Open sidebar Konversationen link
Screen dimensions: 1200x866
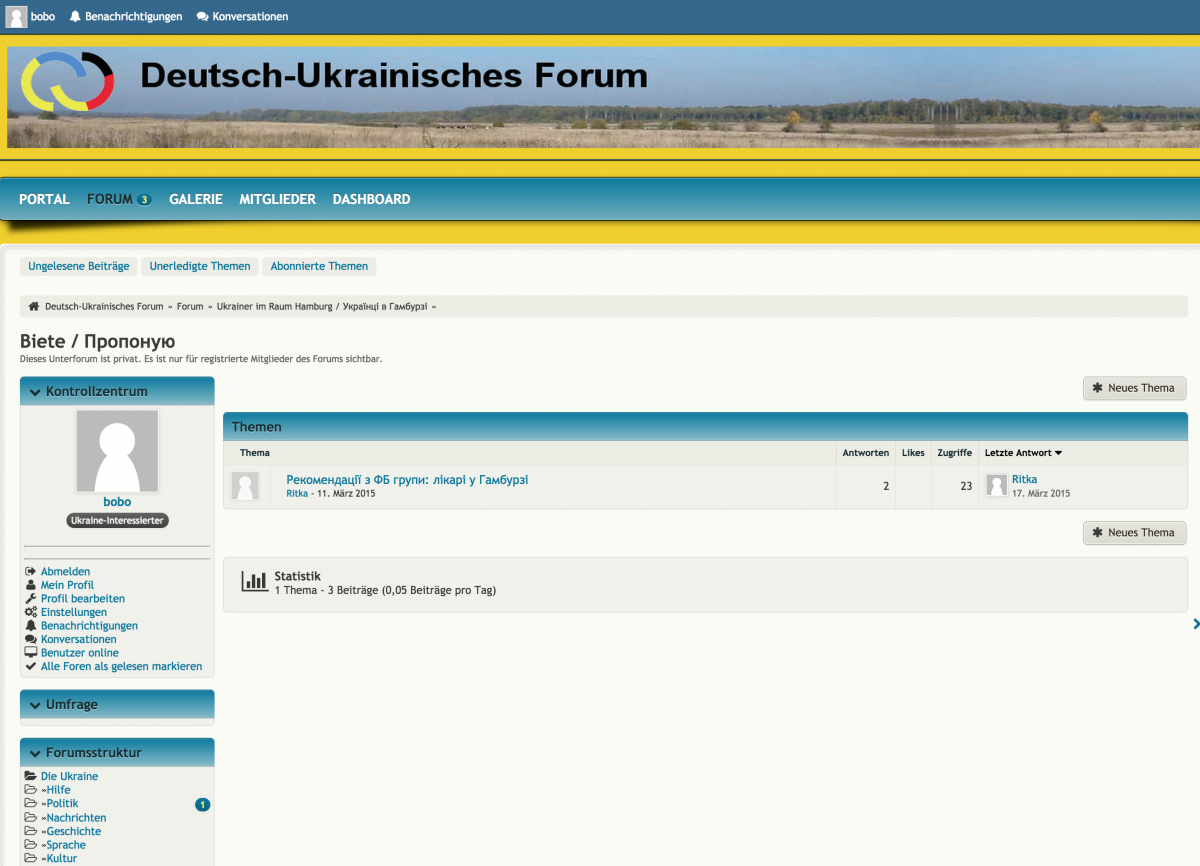coord(79,639)
